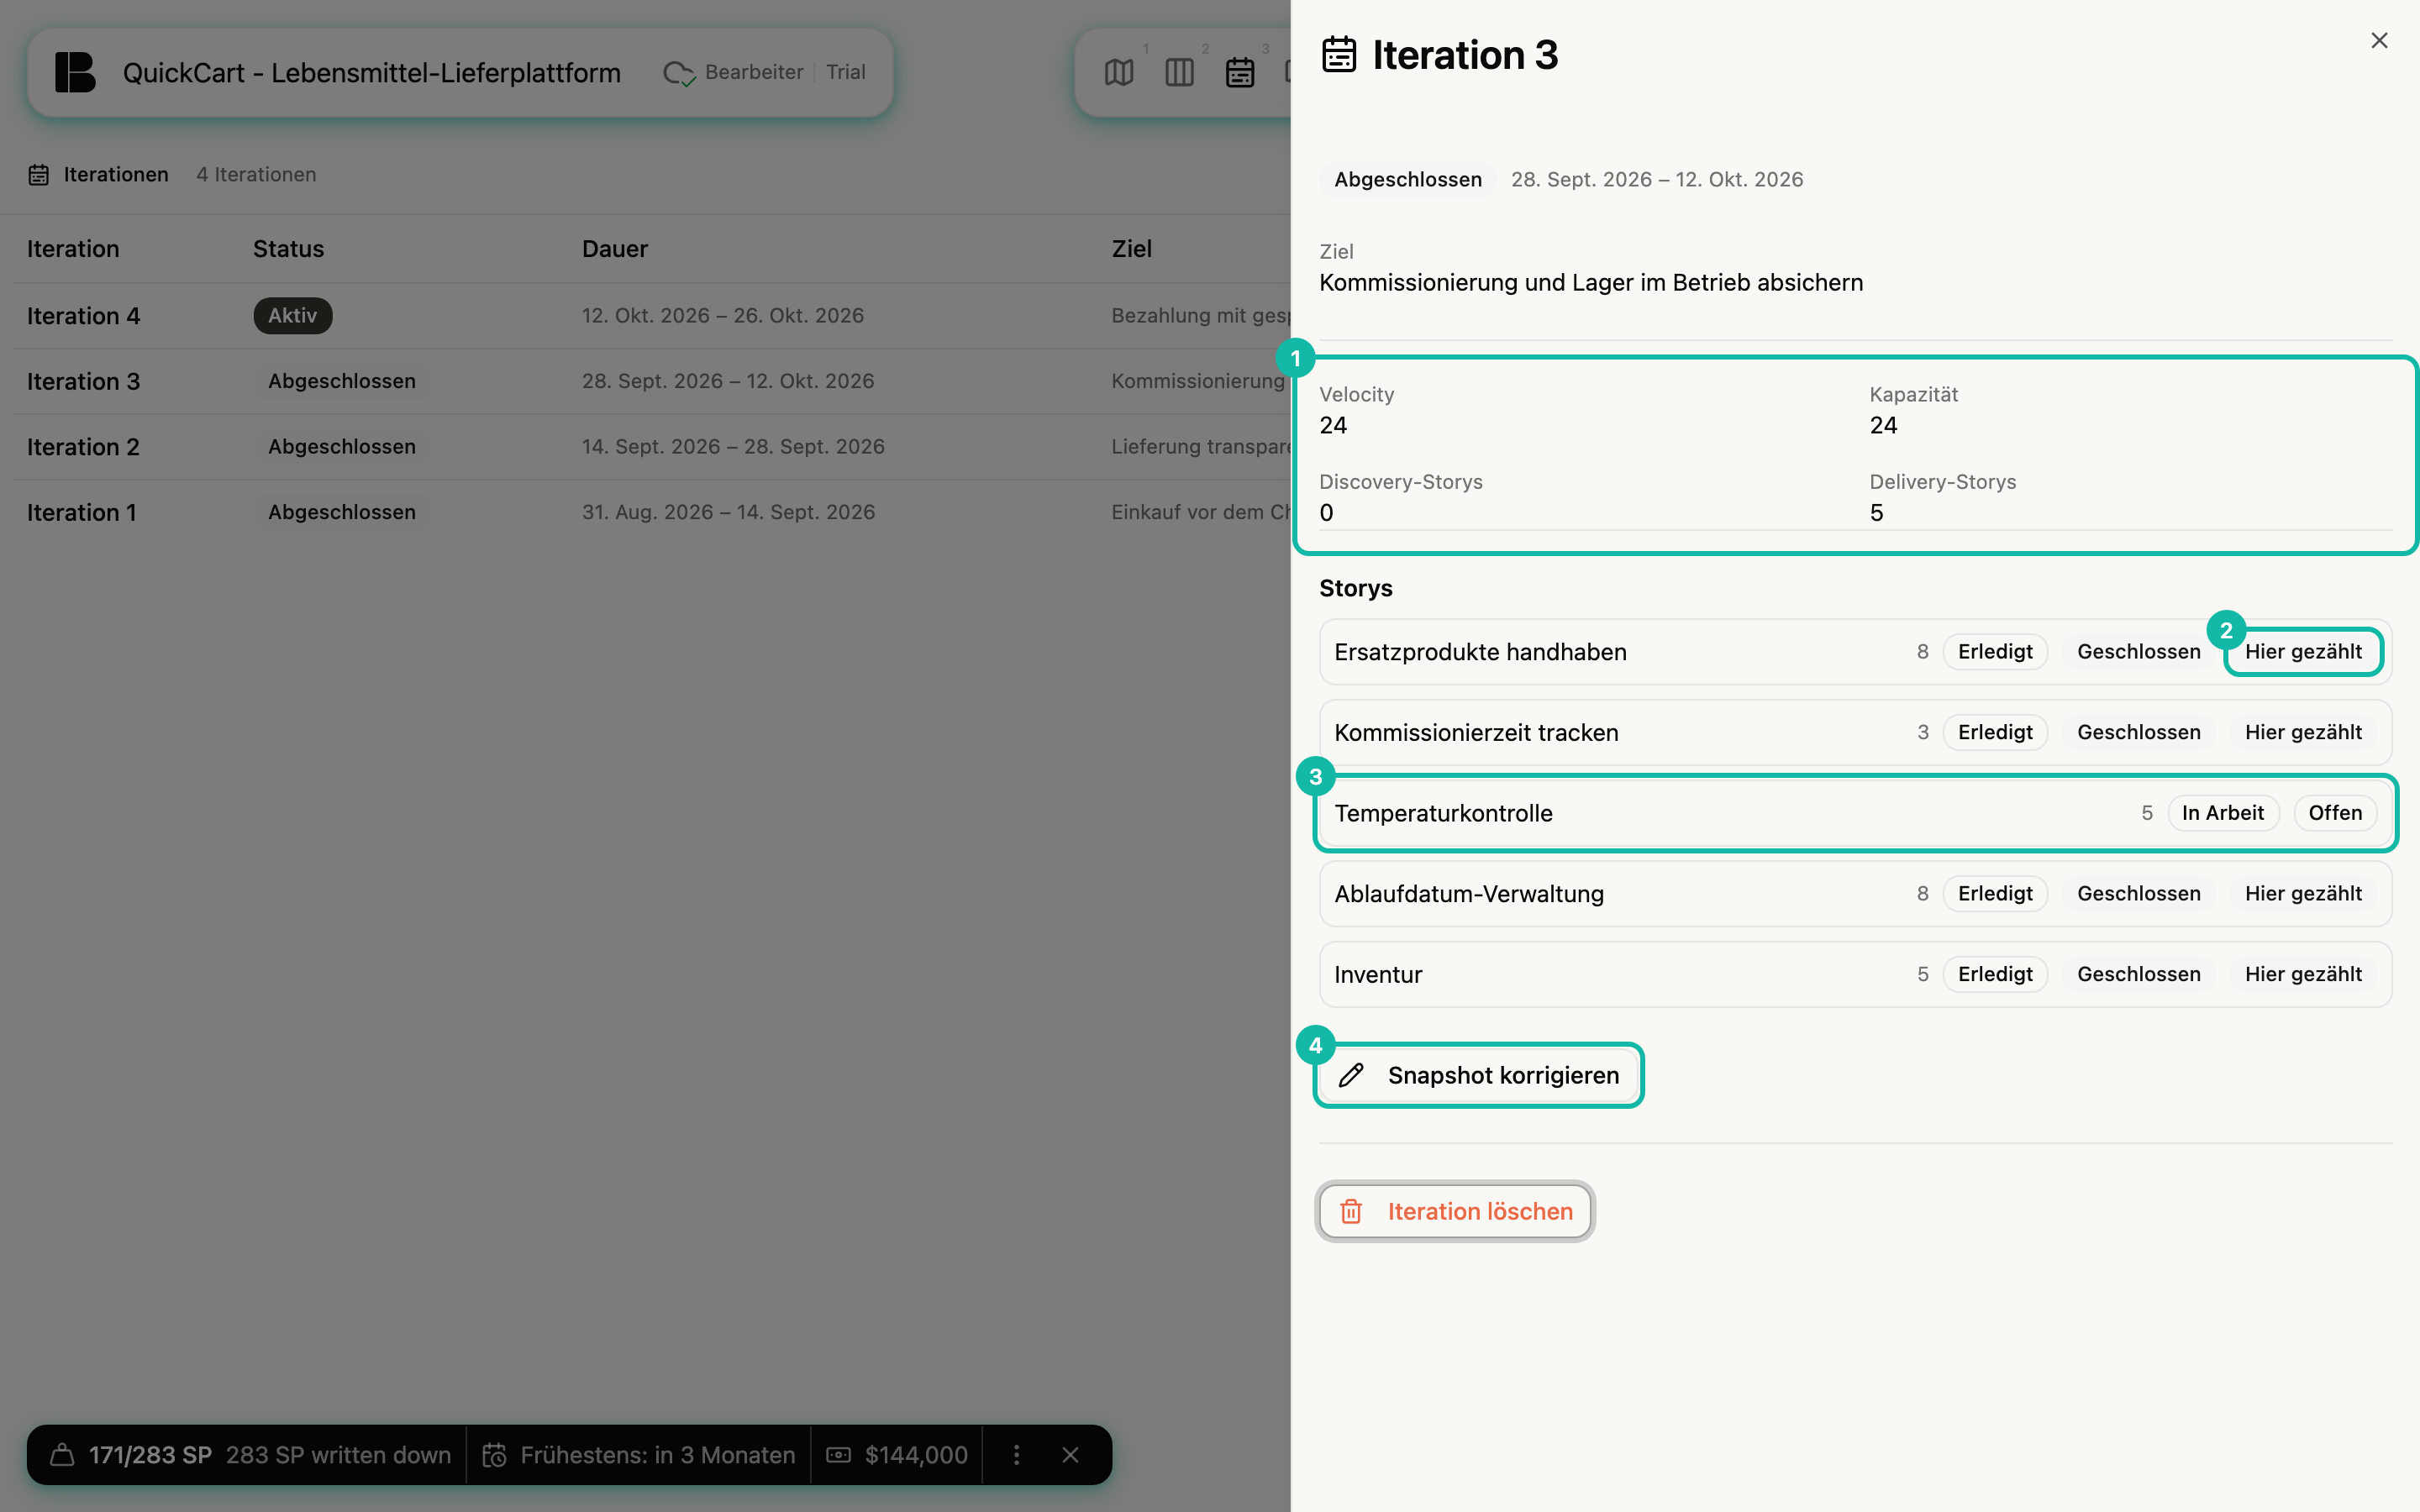Click Erledigt tag on Inventur
The height and width of the screenshot is (1512, 2420).
point(1995,974)
